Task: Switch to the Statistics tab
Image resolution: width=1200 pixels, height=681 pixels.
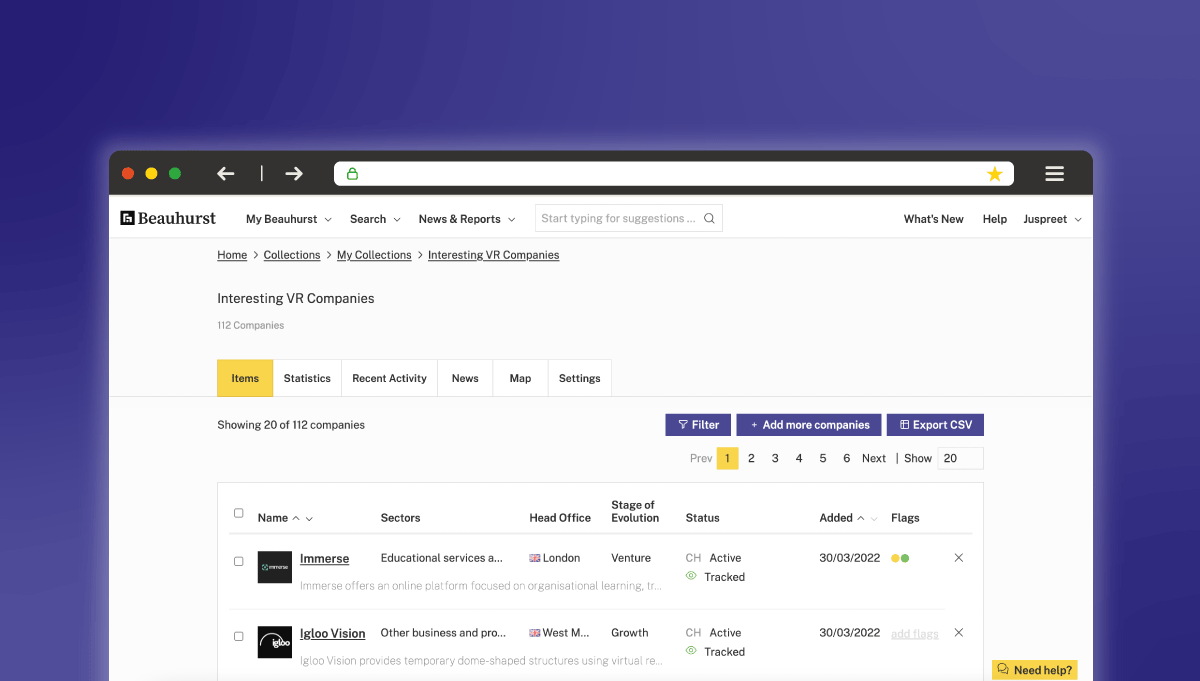Action: click(x=307, y=379)
